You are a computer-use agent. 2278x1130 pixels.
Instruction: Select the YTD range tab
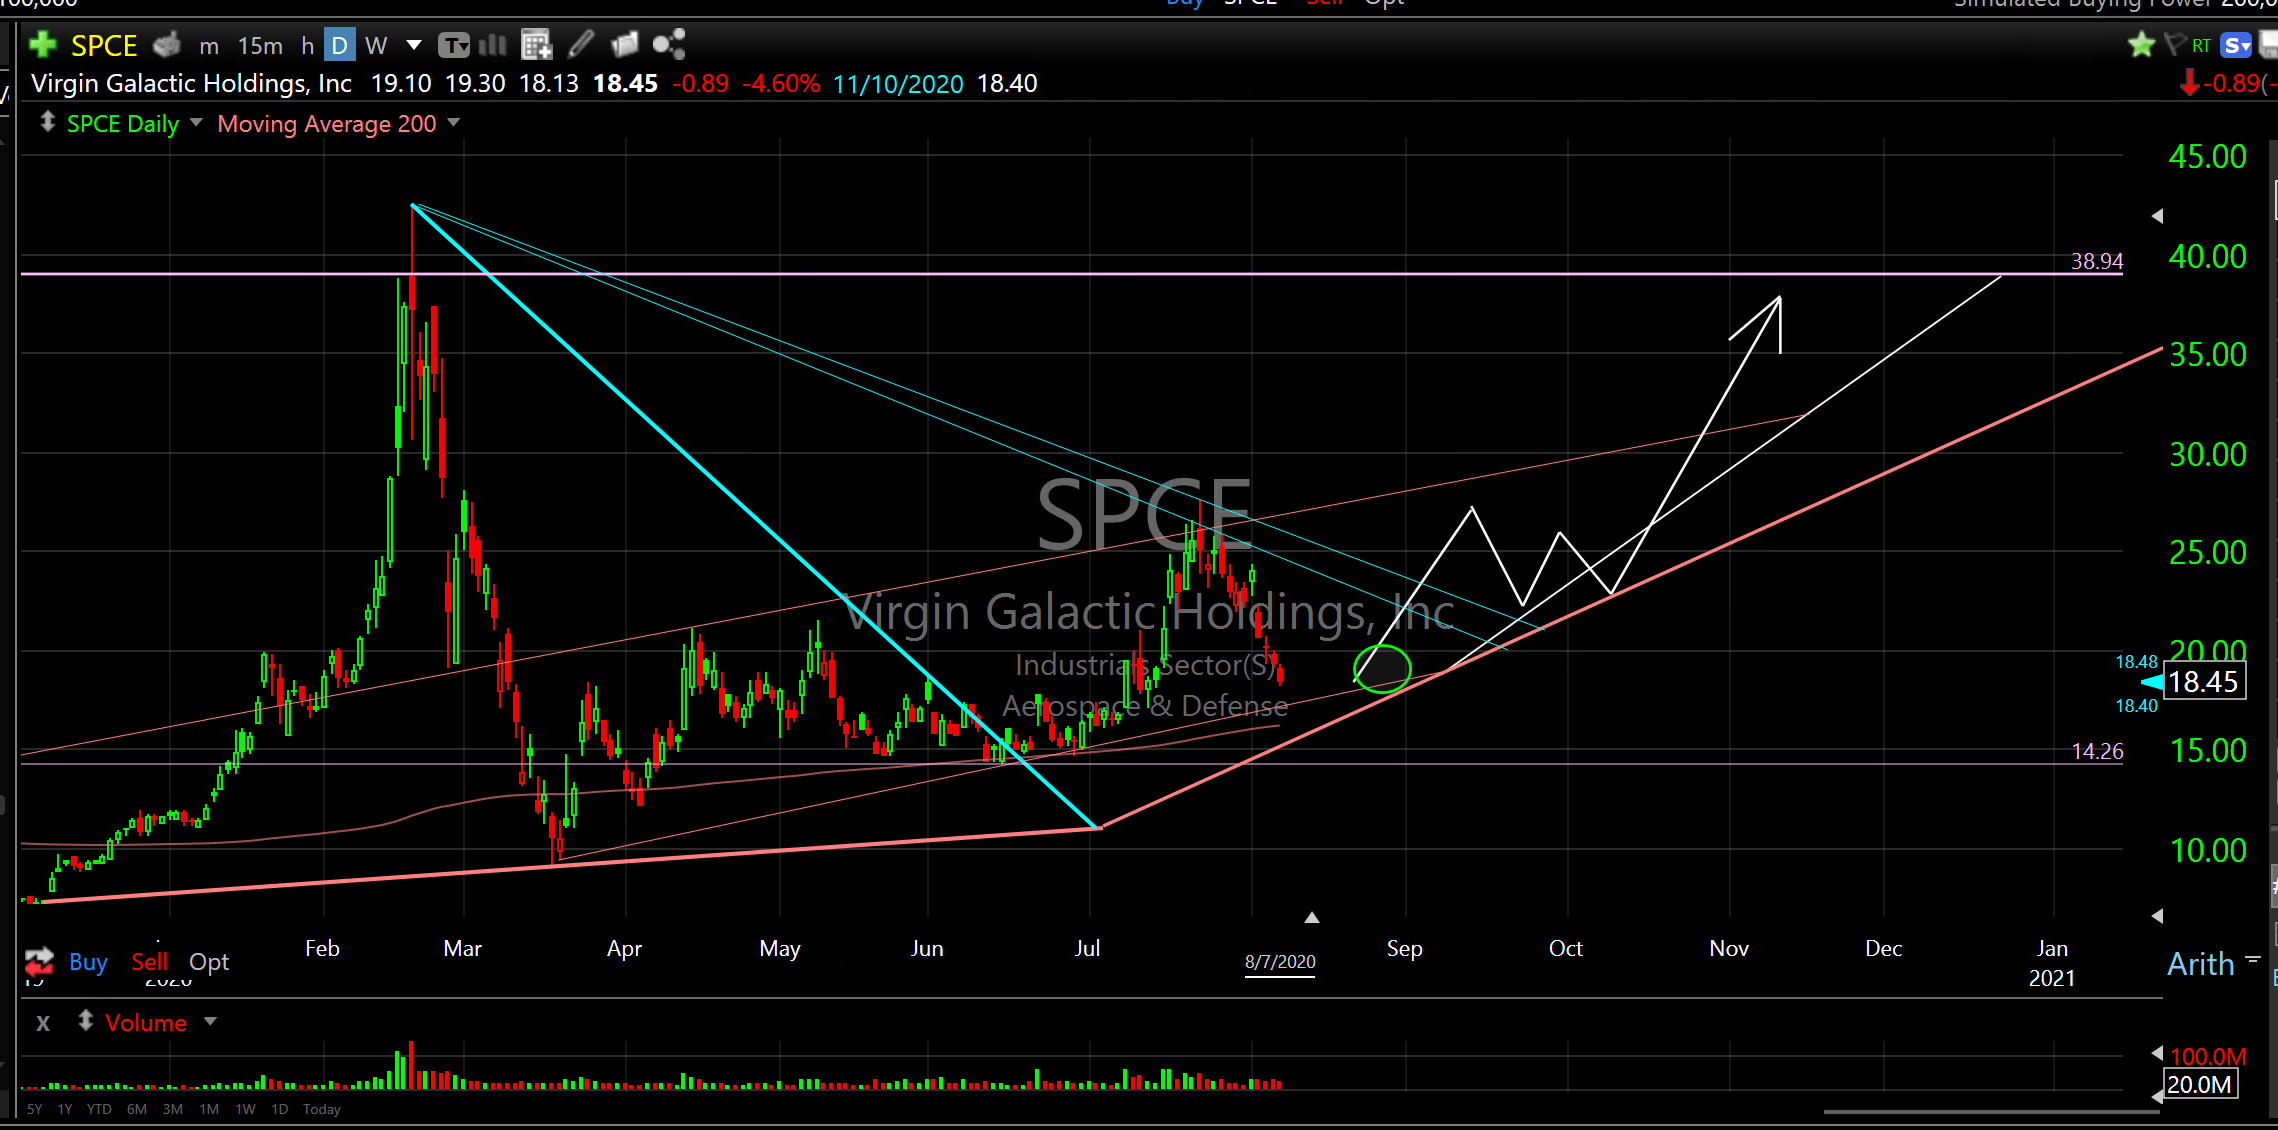[99, 1109]
